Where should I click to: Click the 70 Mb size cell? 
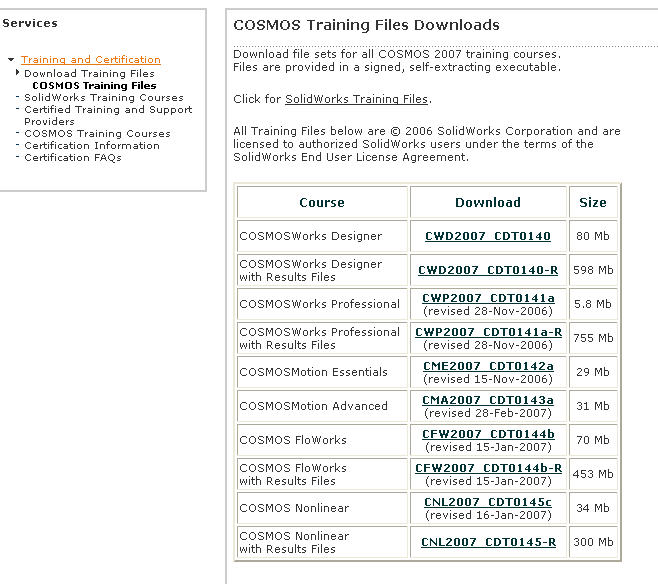coord(593,440)
